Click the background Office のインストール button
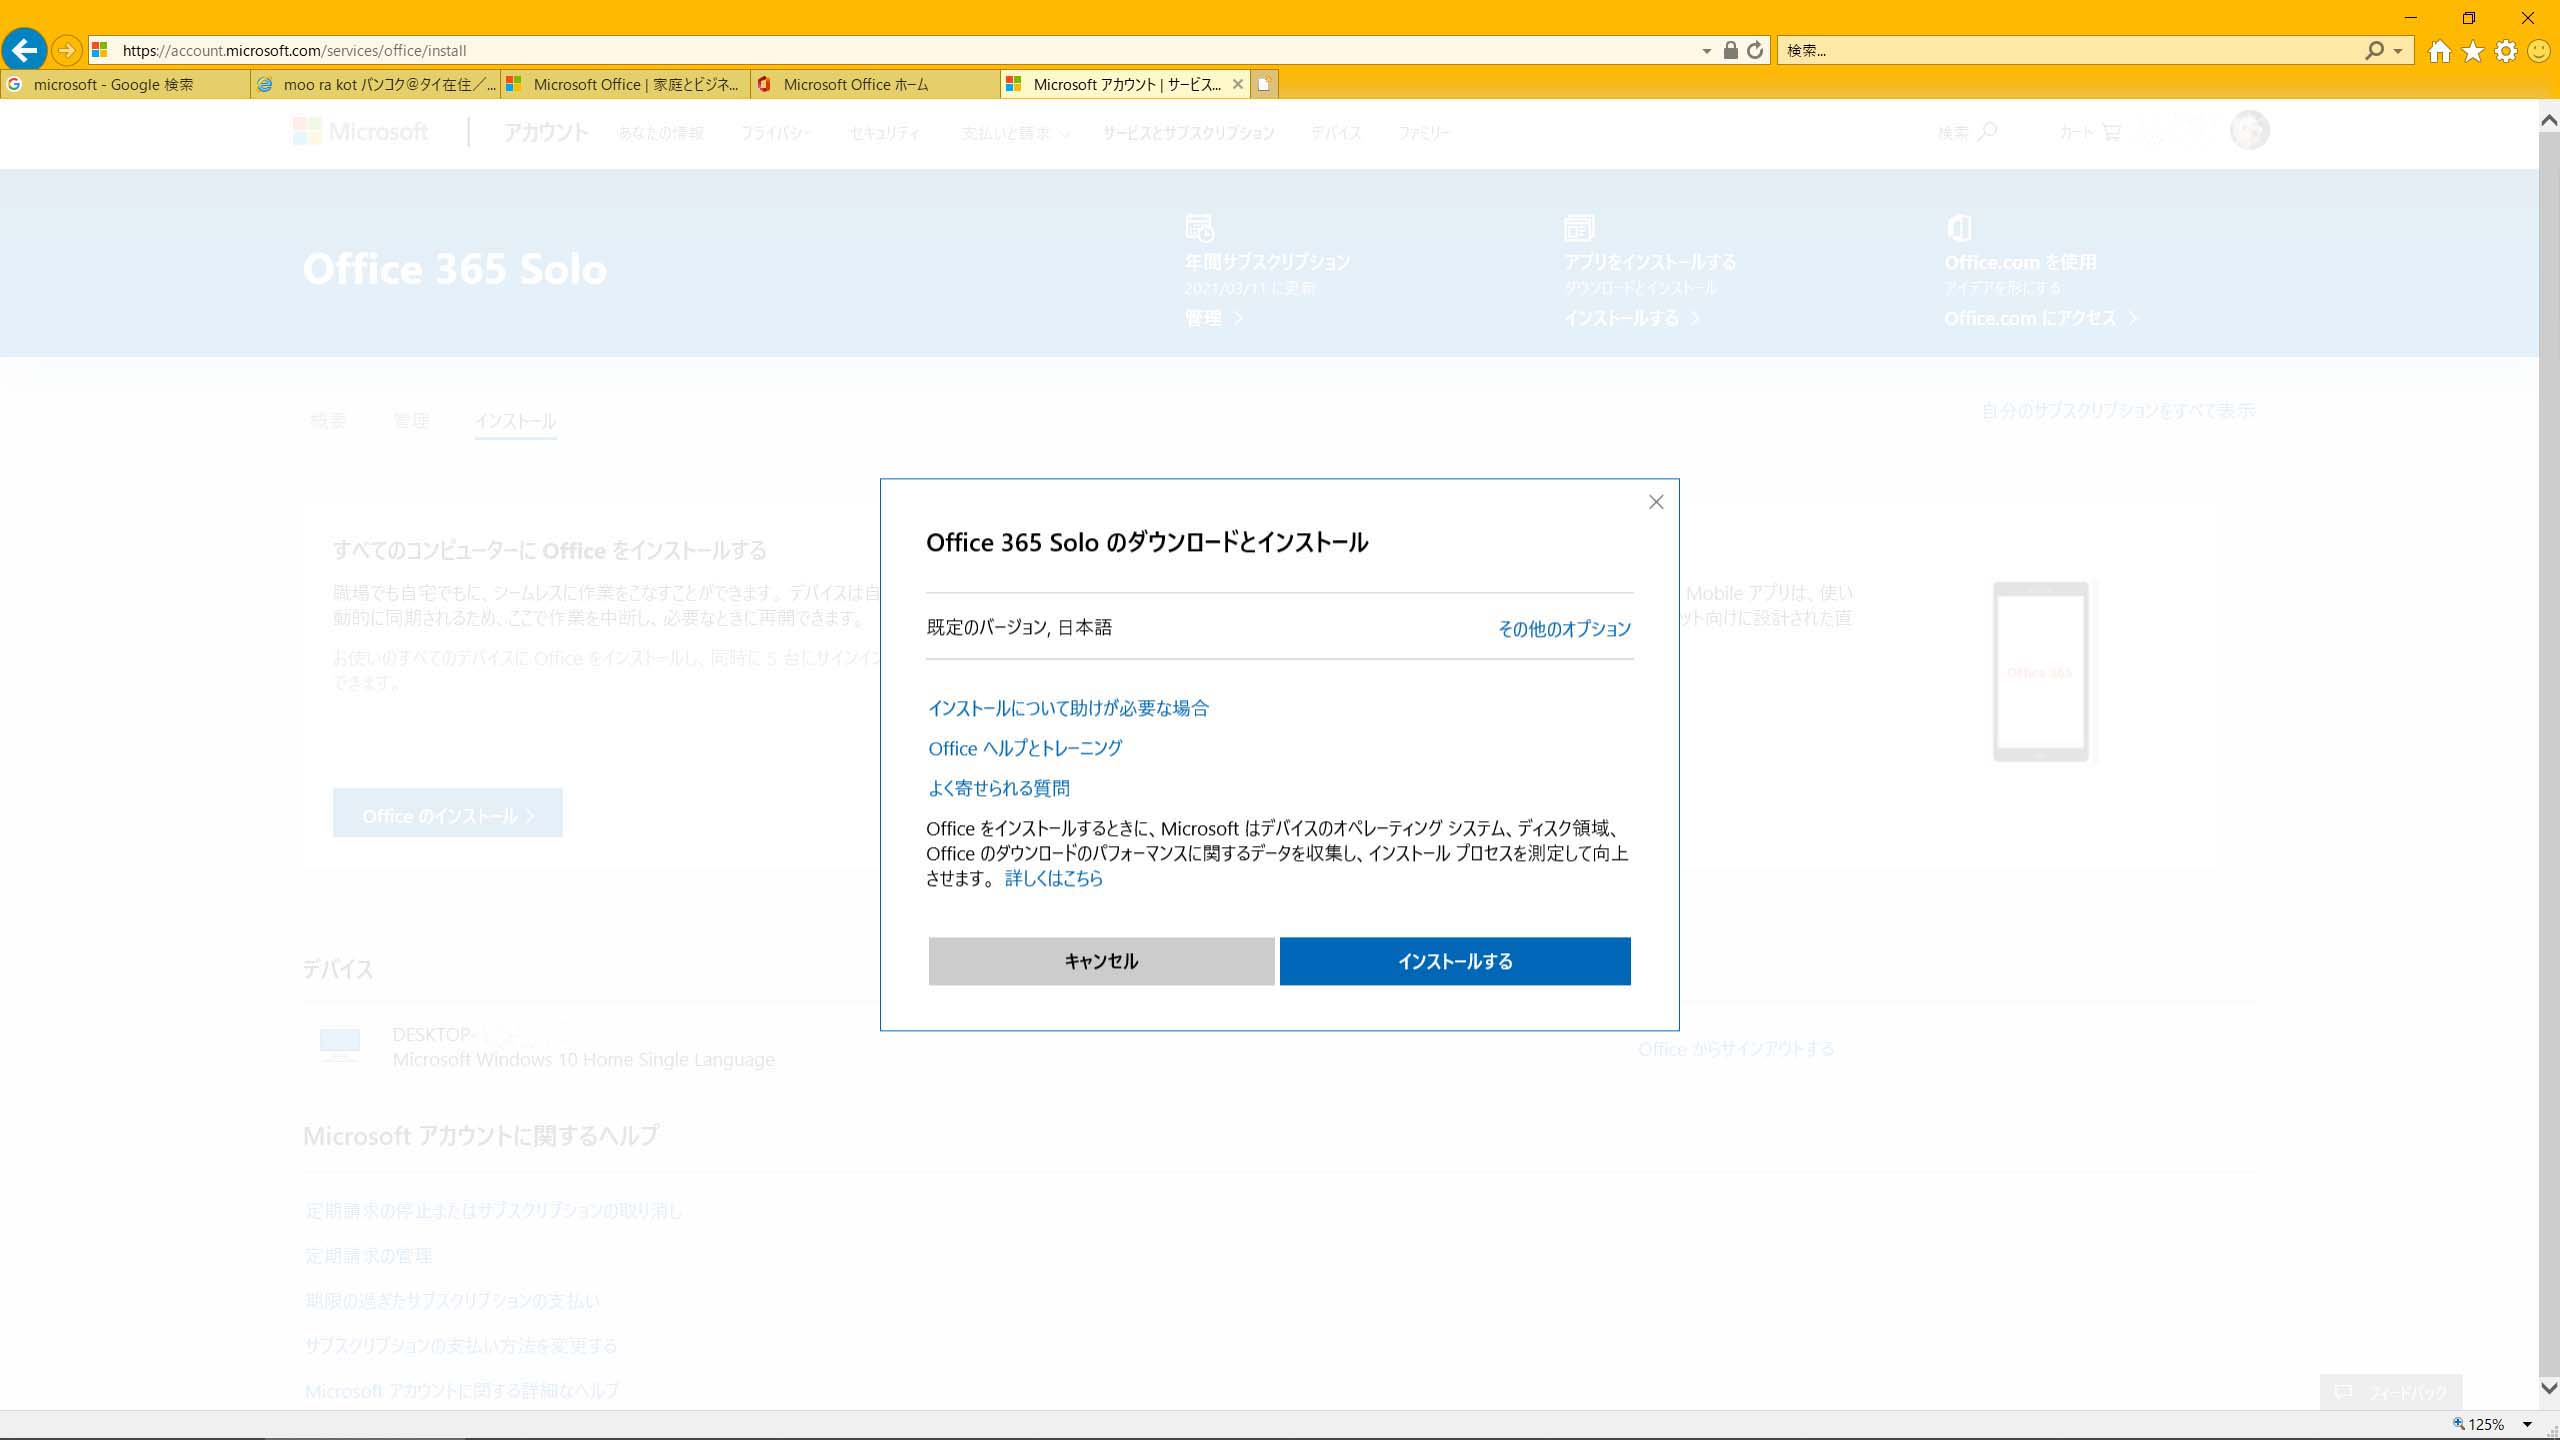Image resolution: width=2560 pixels, height=1440 pixels. click(448, 813)
